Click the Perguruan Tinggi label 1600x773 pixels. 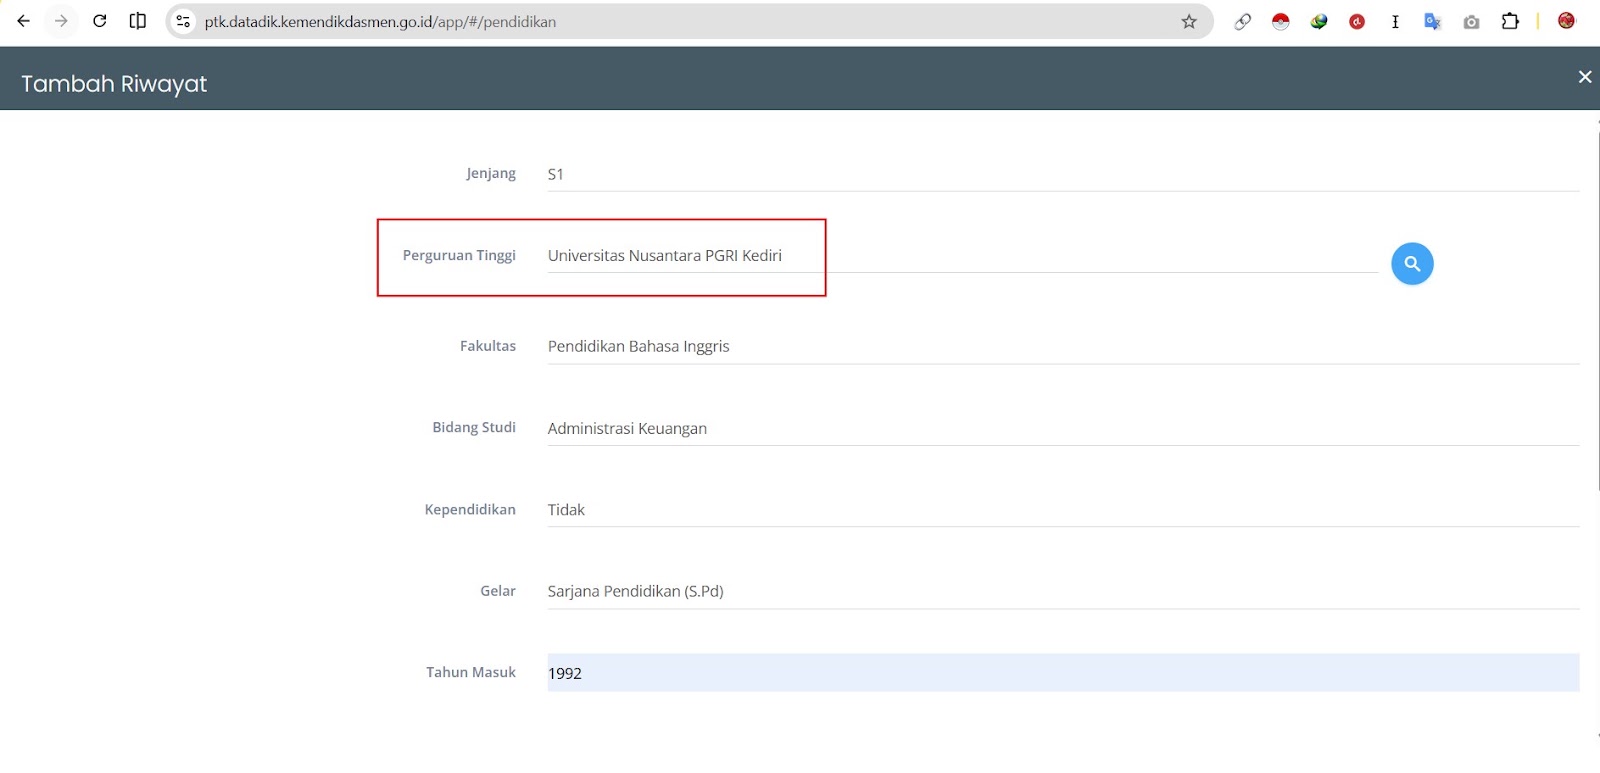click(459, 255)
